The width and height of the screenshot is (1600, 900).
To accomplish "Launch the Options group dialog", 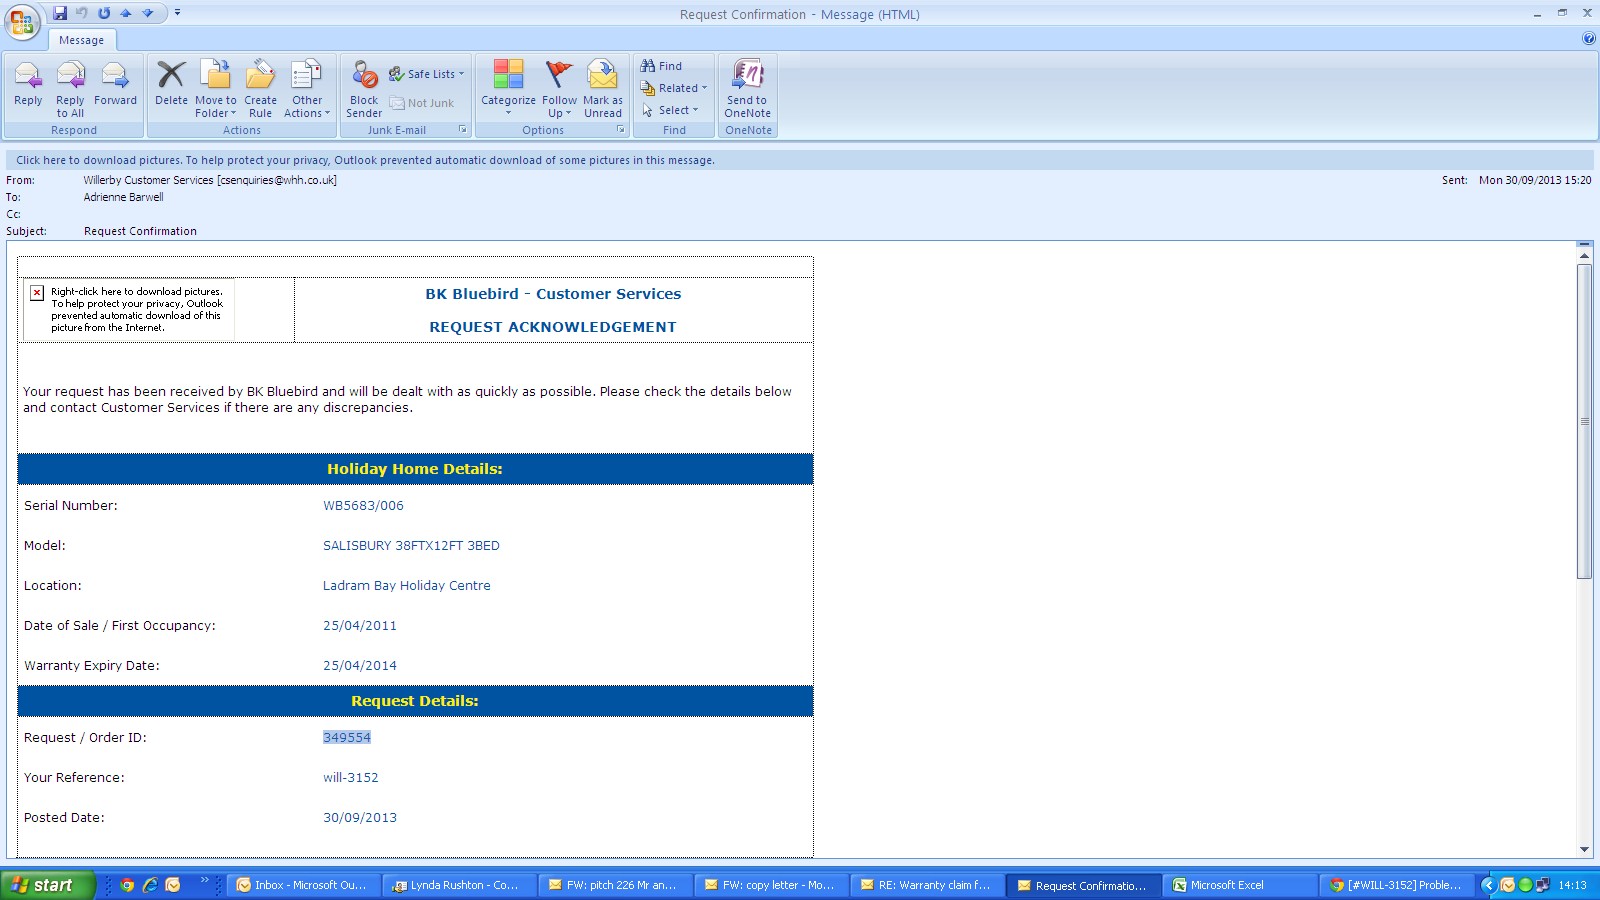I will coord(621,130).
